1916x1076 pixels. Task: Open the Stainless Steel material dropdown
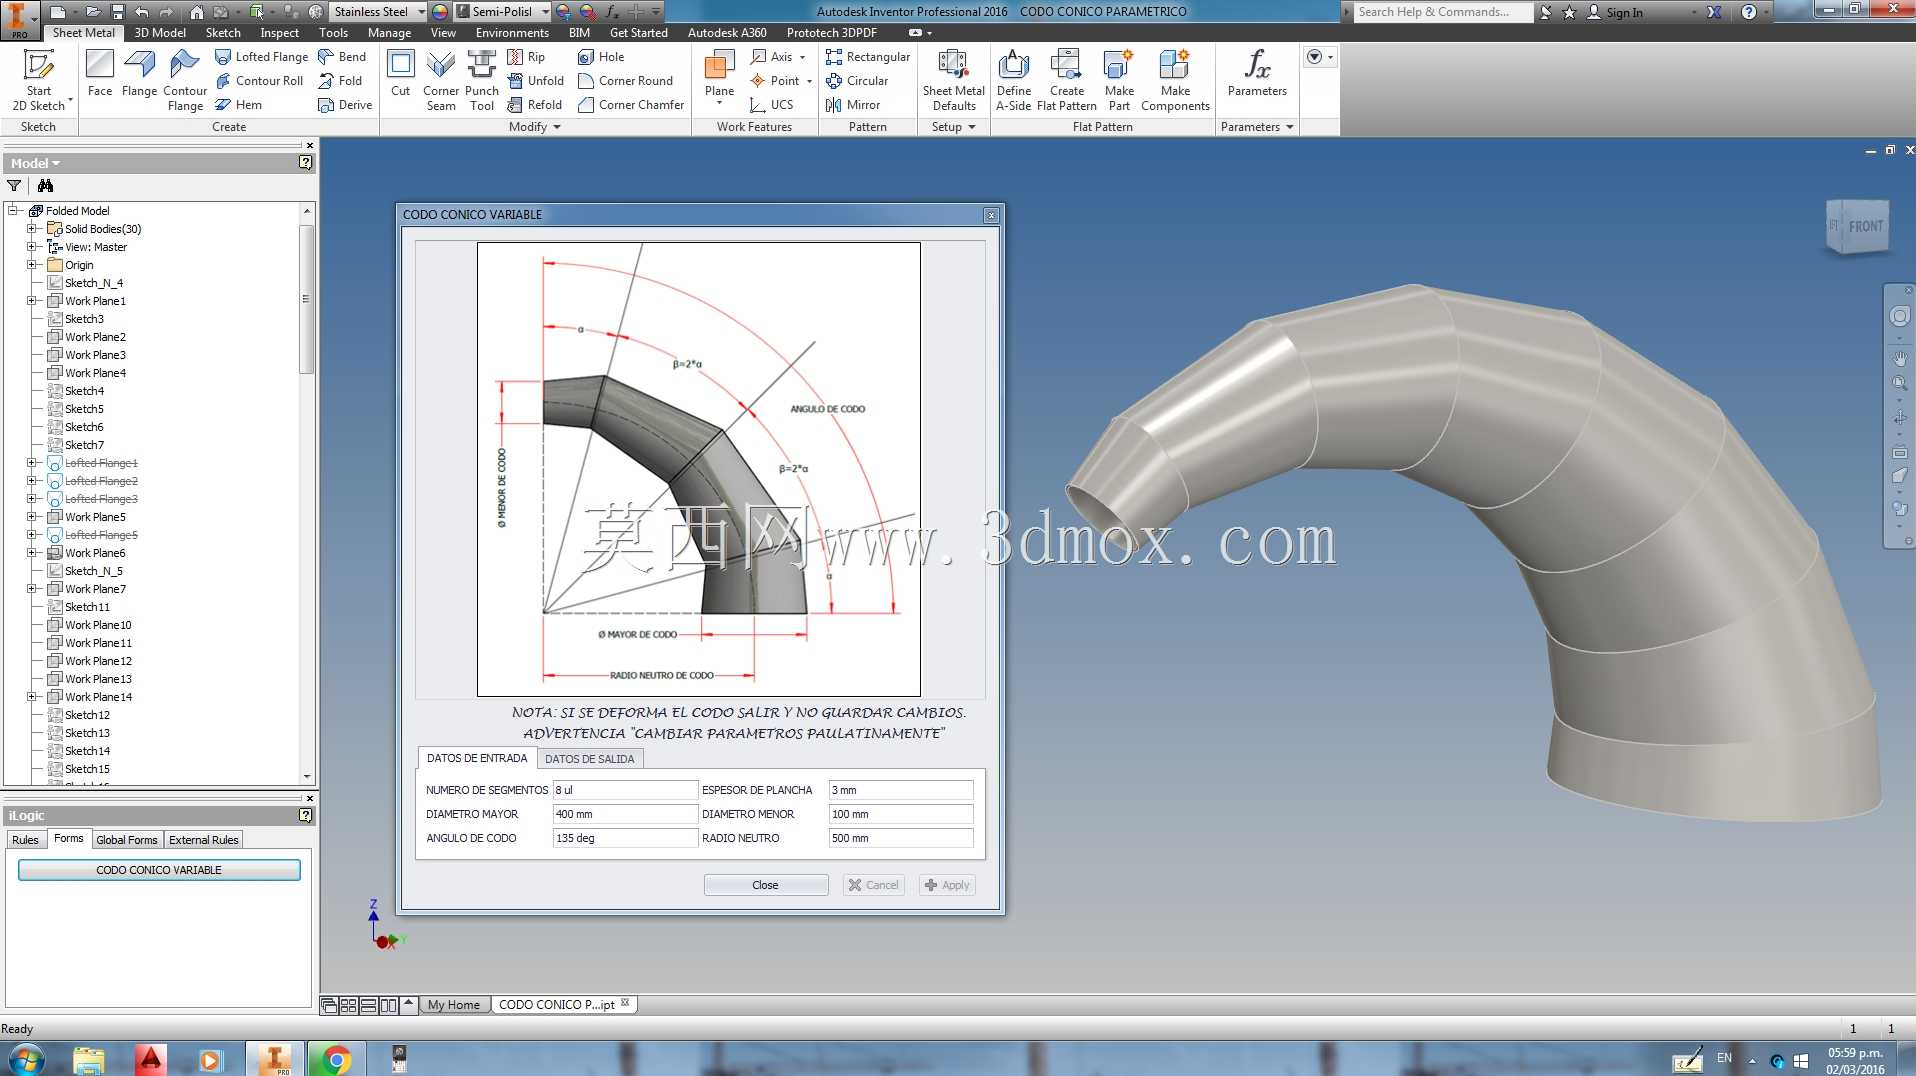421,12
